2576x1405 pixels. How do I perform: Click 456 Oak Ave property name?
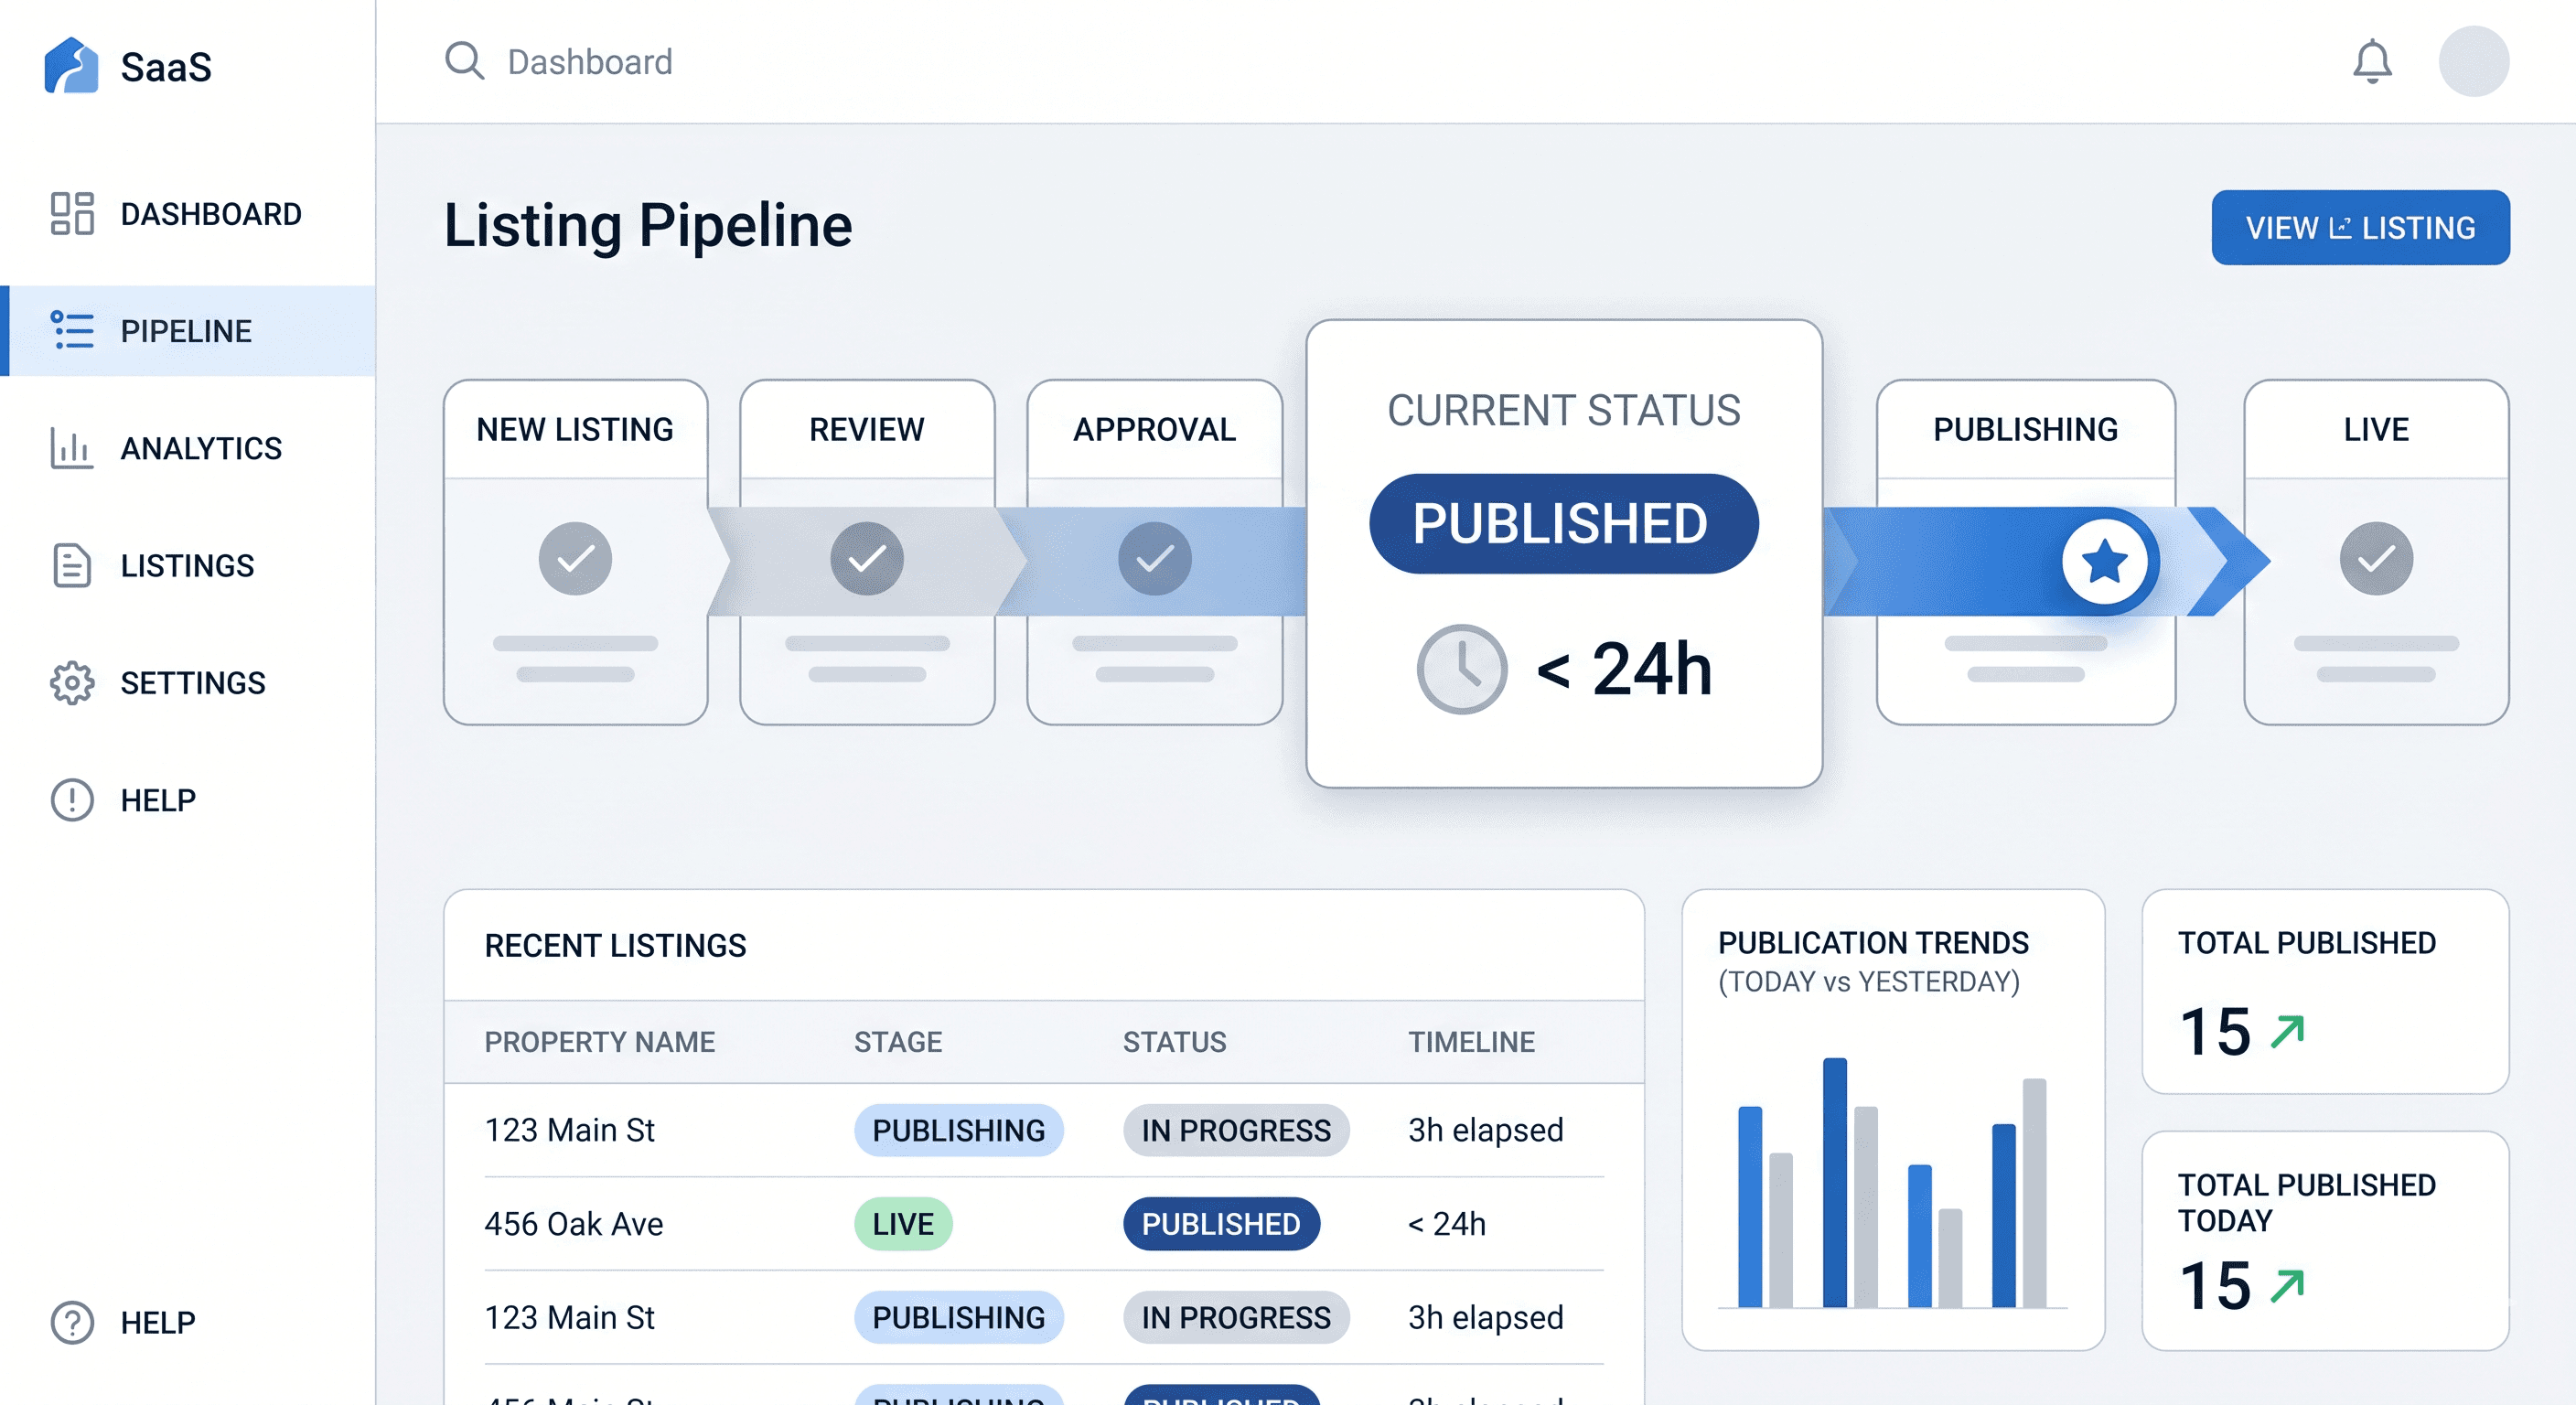[574, 1224]
